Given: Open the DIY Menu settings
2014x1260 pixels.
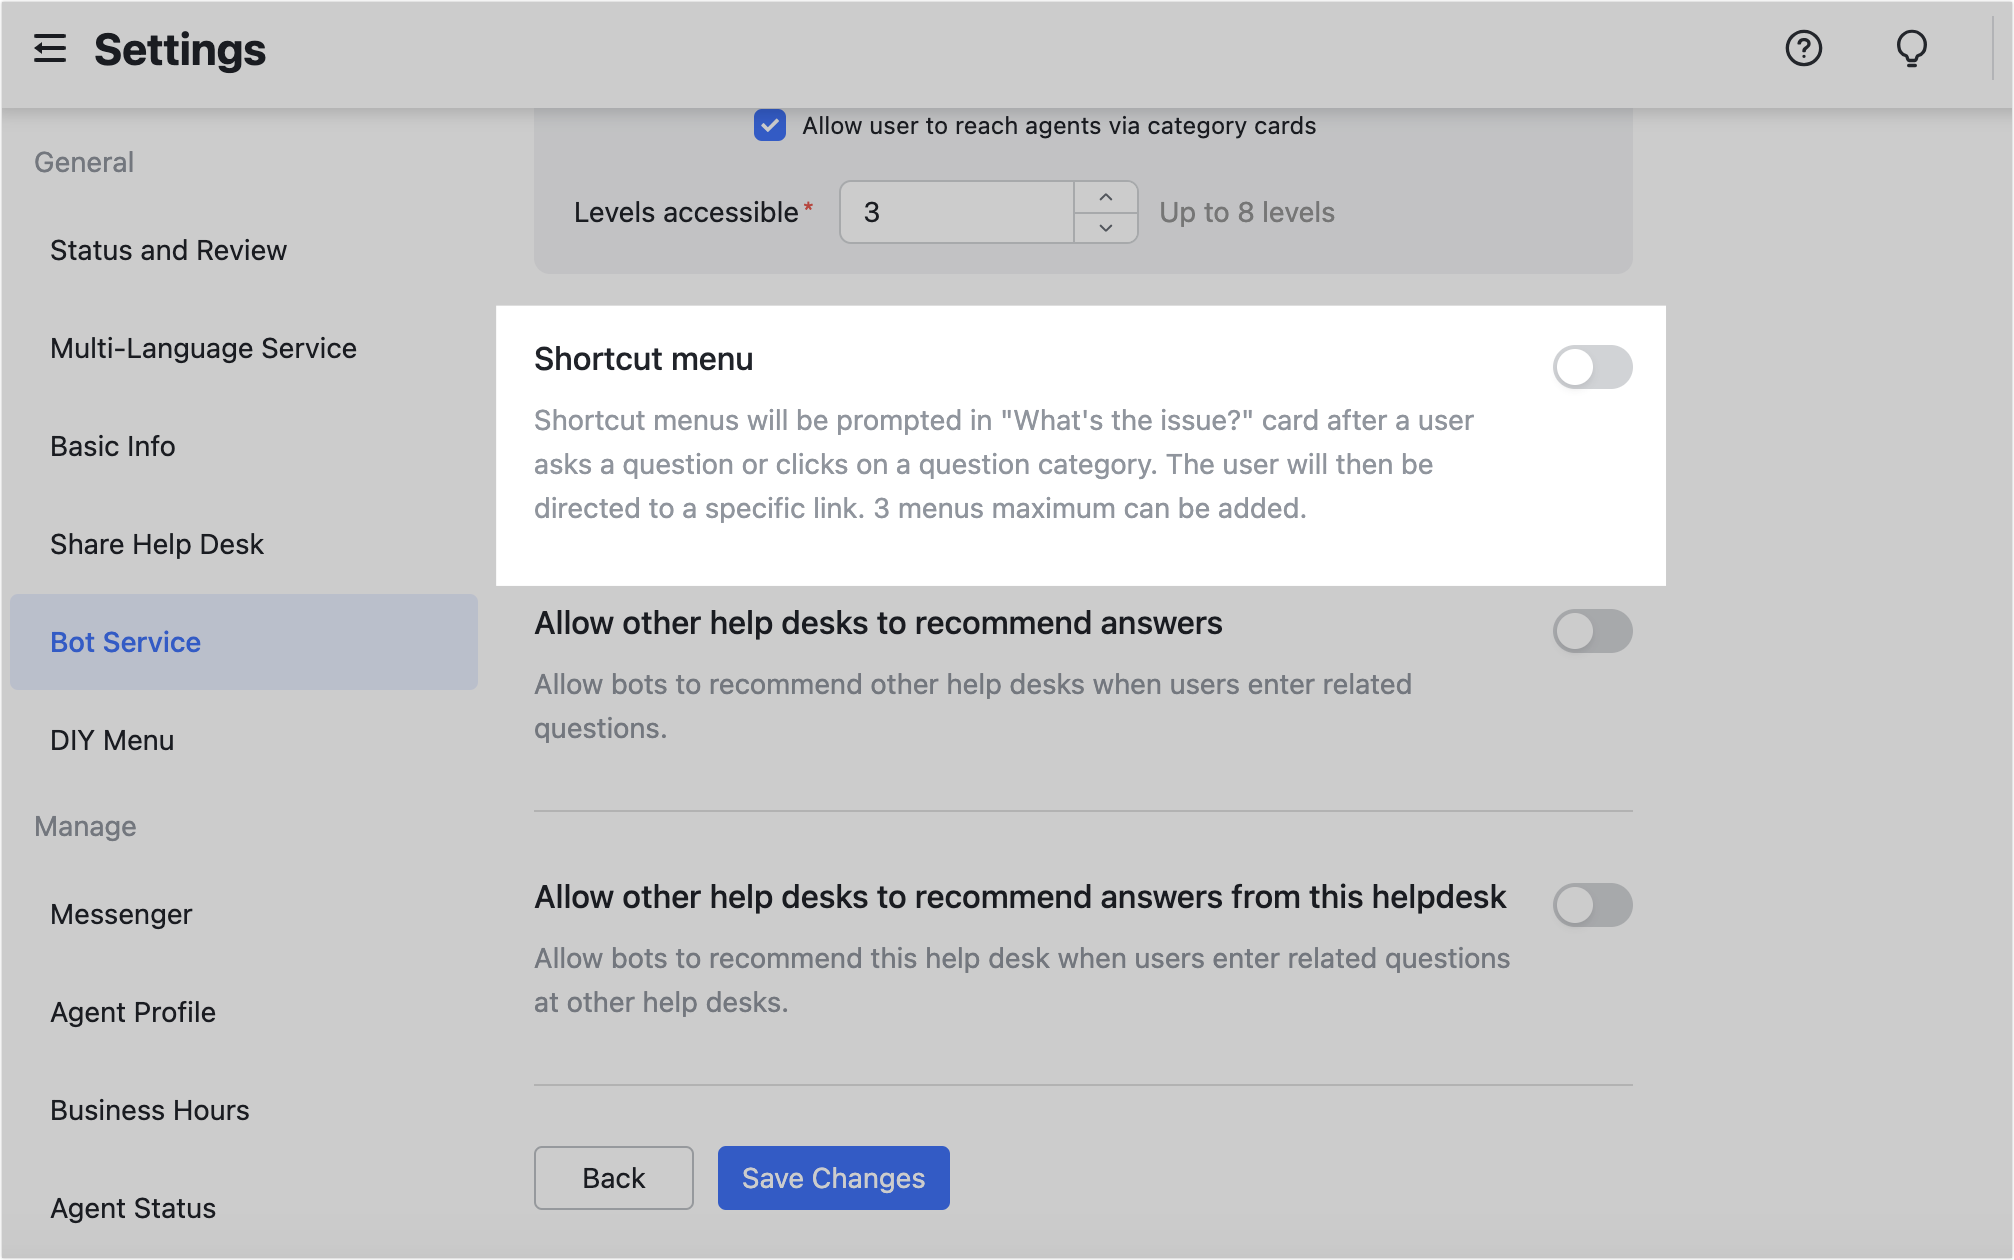Looking at the screenshot, I should [112, 740].
